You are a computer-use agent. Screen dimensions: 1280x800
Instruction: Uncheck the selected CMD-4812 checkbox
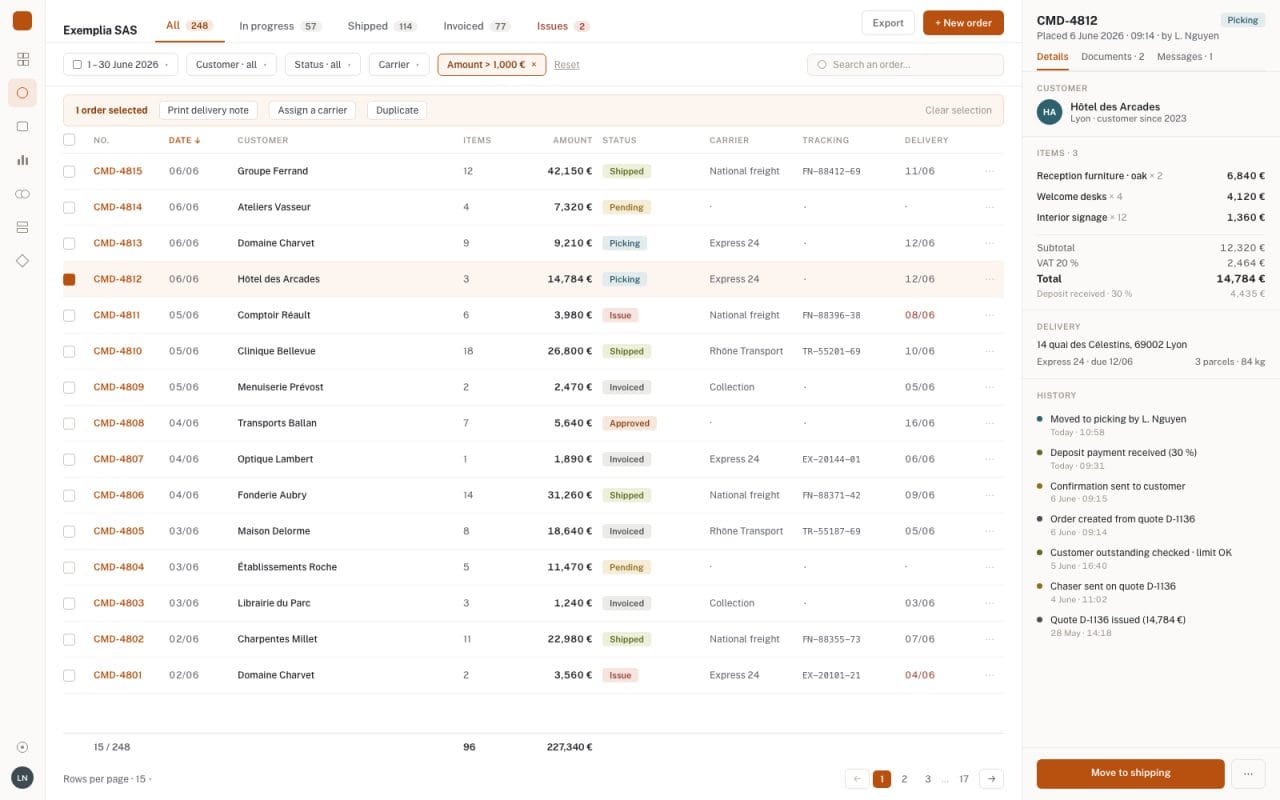69,279
